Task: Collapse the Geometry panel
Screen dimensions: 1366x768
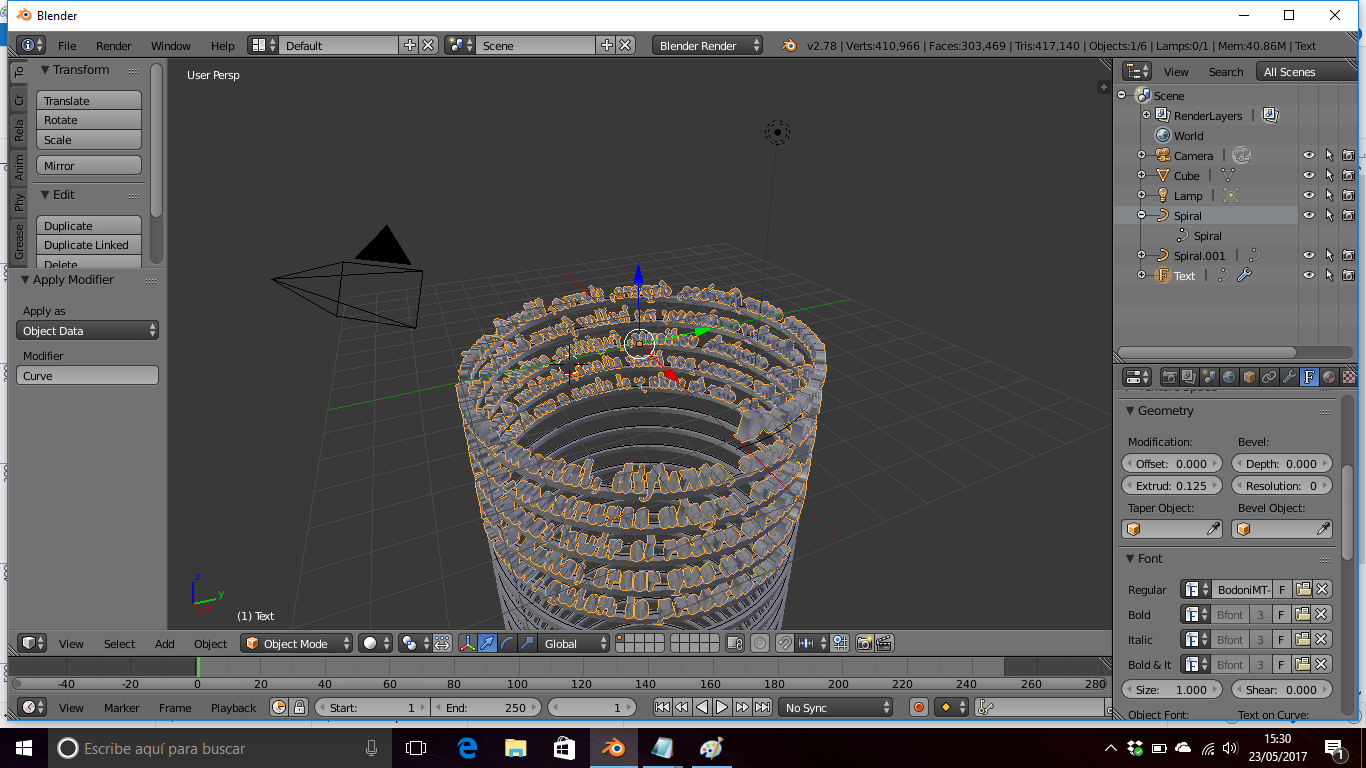Action: (1130, 410)
